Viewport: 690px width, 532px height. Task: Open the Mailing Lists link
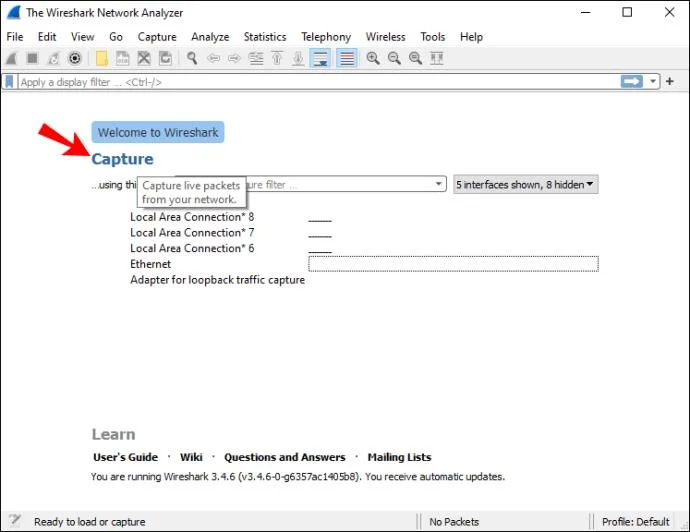[400, 457]
